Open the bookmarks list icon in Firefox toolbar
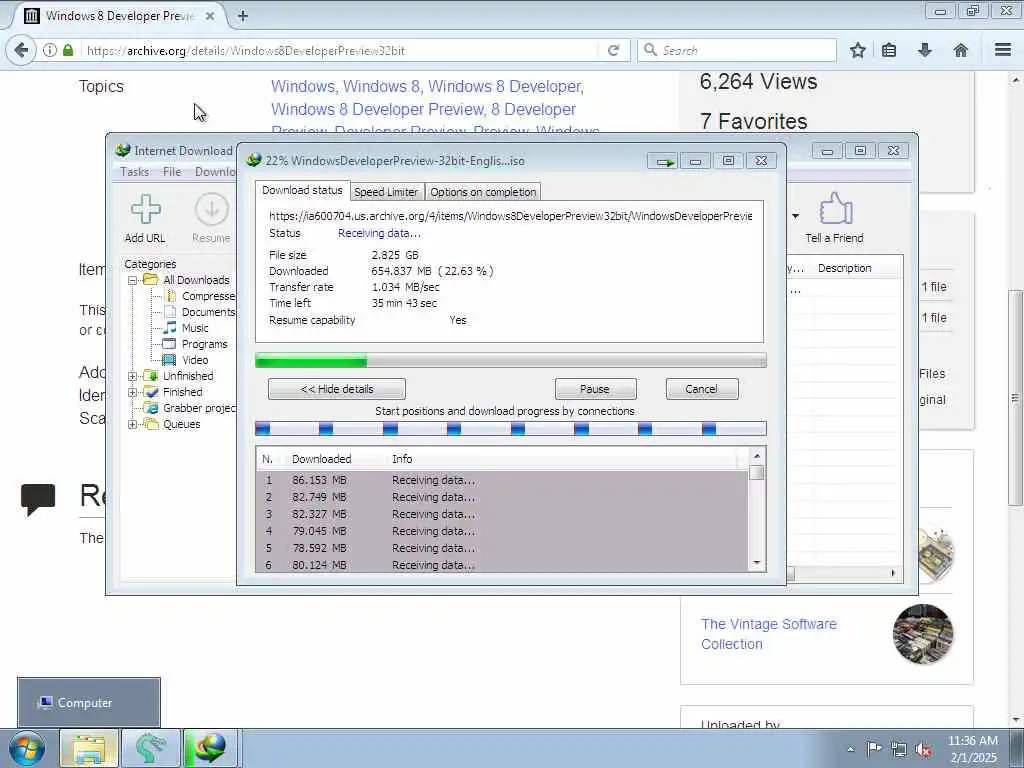 click(x=889, y=50)
